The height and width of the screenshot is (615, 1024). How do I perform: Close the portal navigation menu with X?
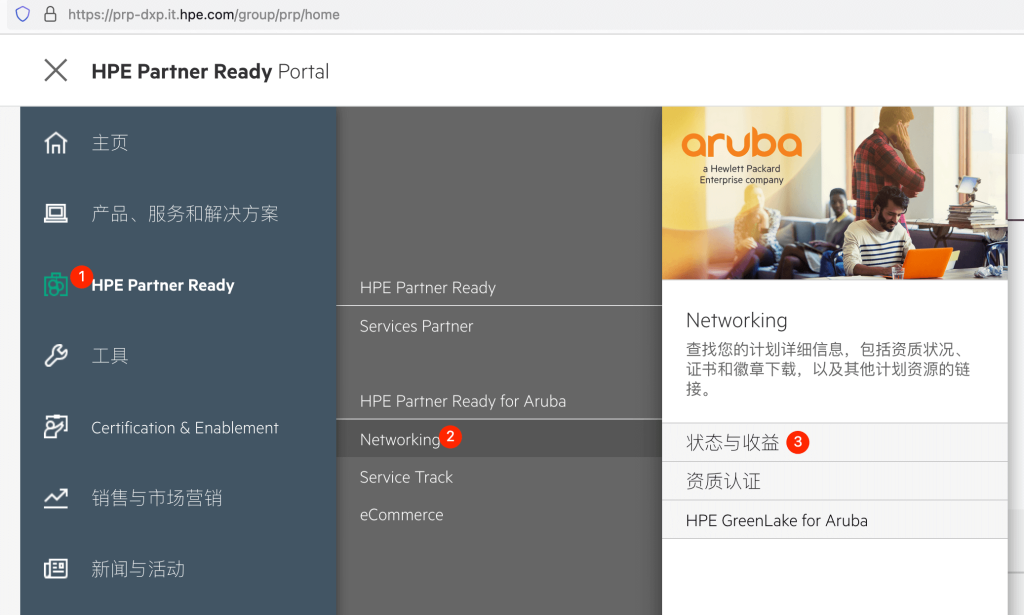click(56, 70)
